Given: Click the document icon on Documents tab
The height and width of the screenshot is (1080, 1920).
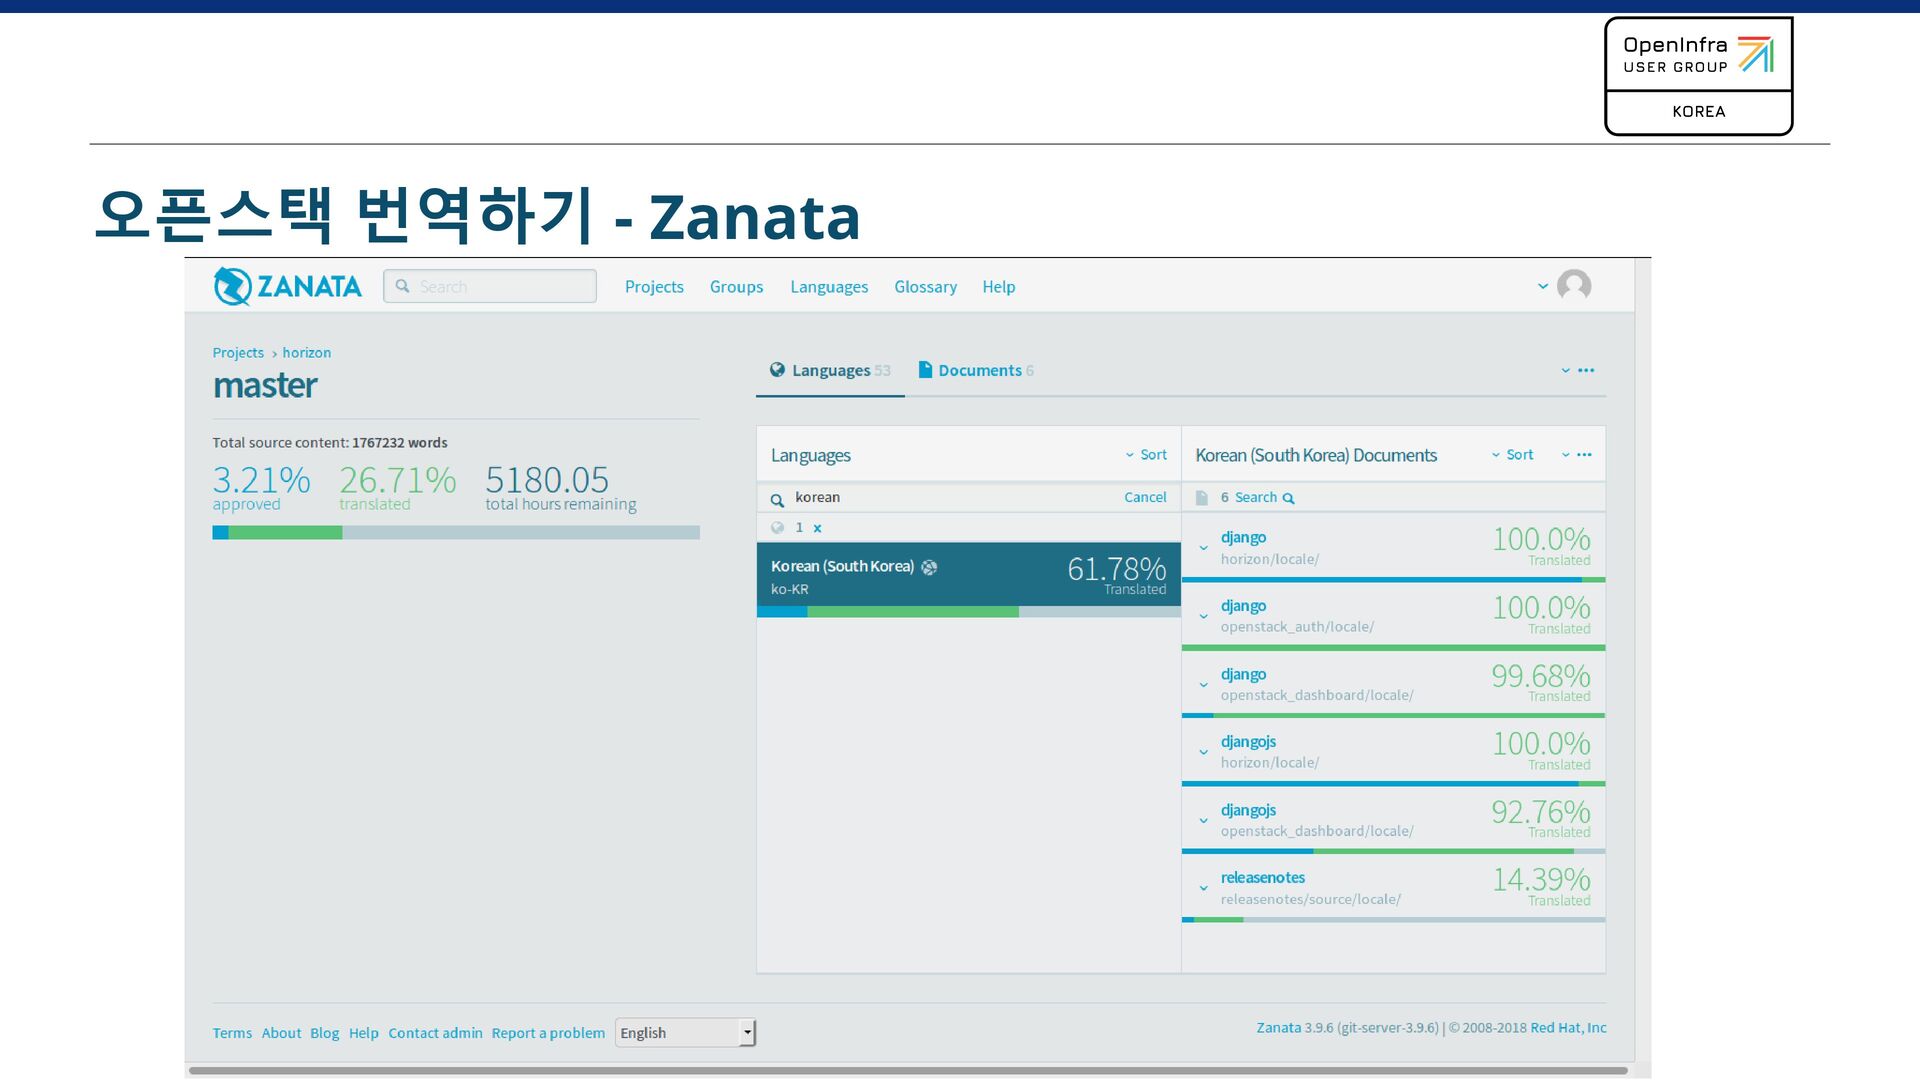Looking at the screenshot, I should click(x=925, y=370).
